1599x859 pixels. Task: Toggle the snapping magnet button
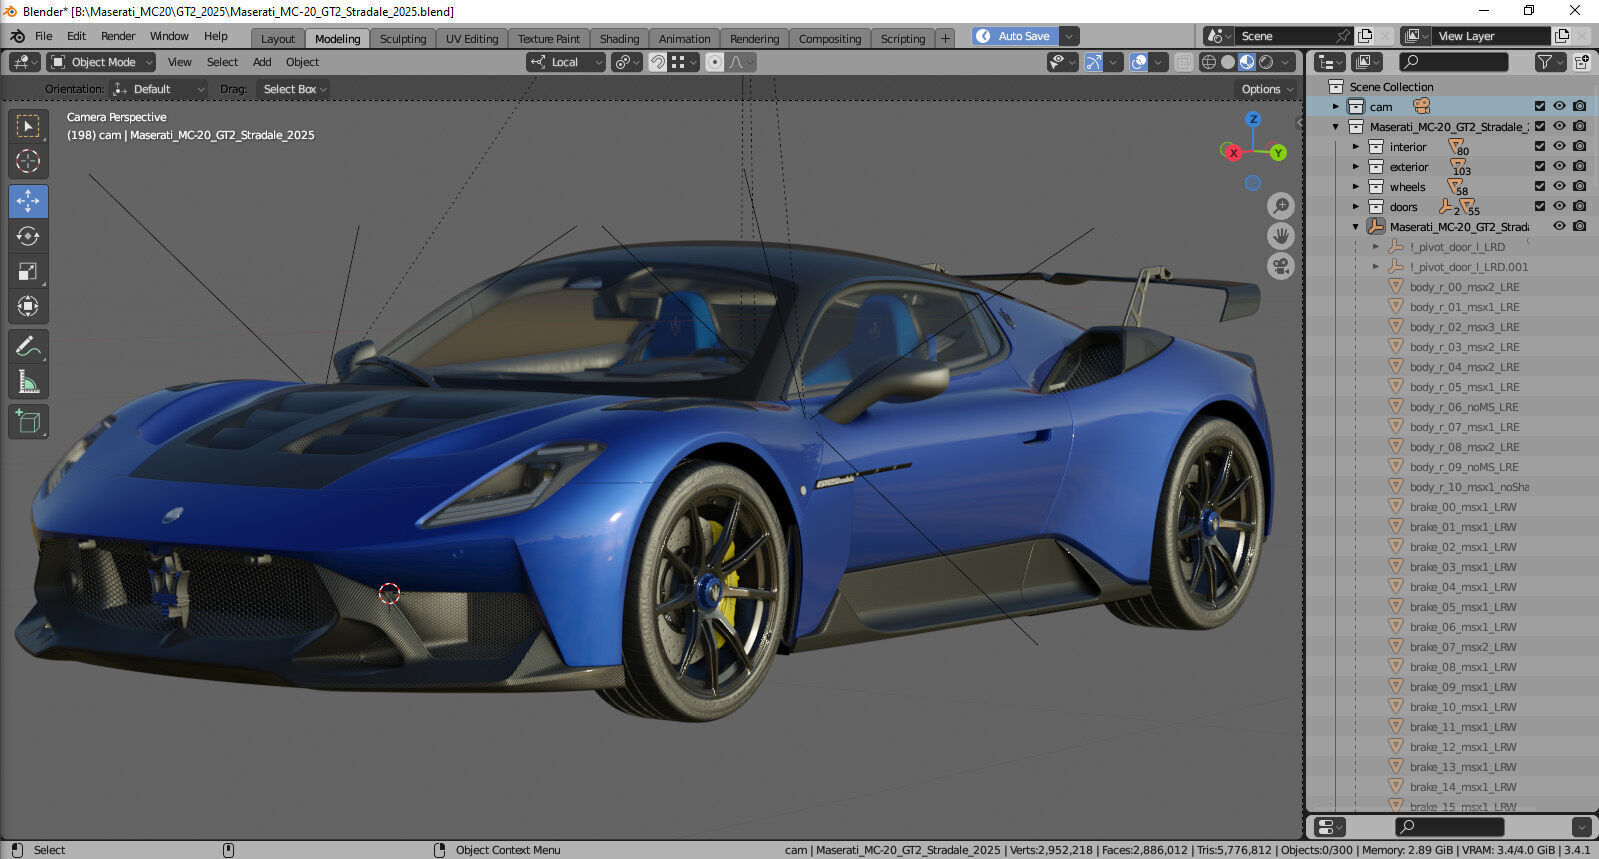tap(657, 62)
